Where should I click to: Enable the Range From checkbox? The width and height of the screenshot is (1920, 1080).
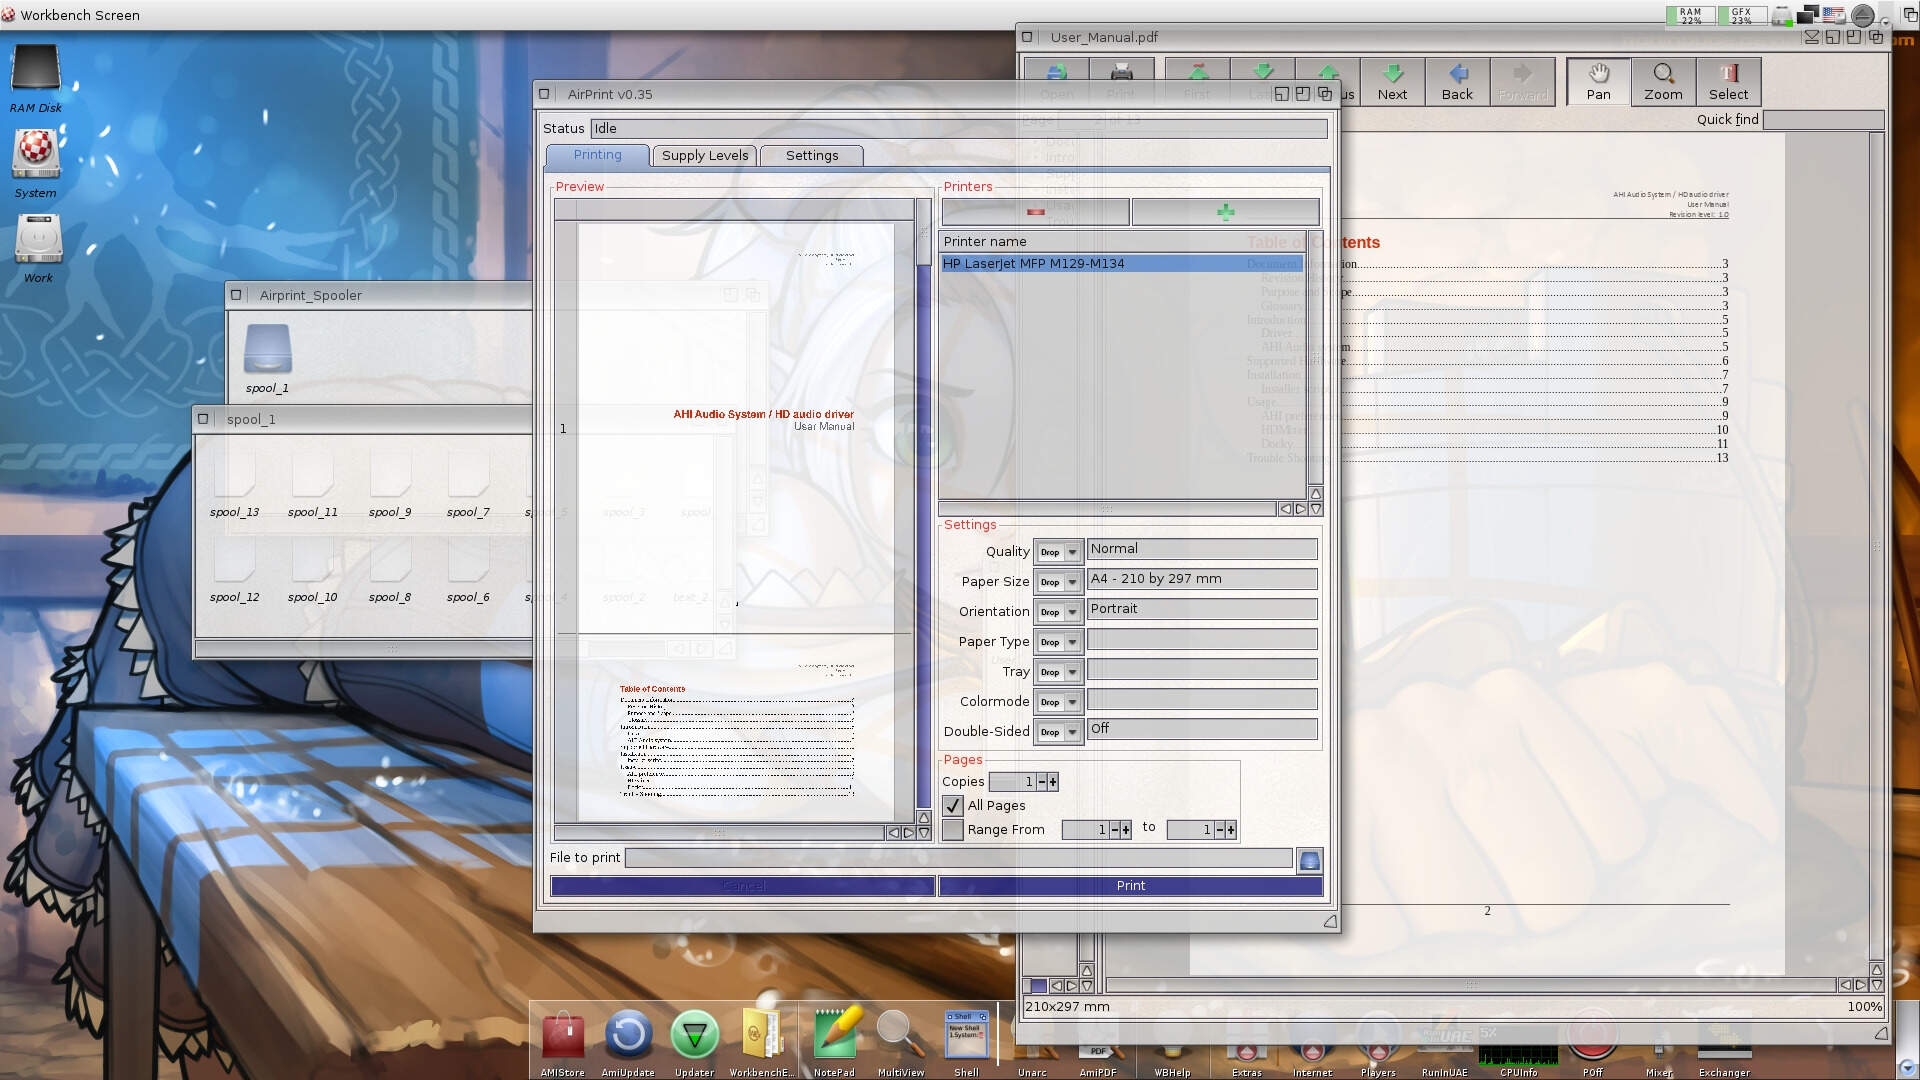coord(953,829)
